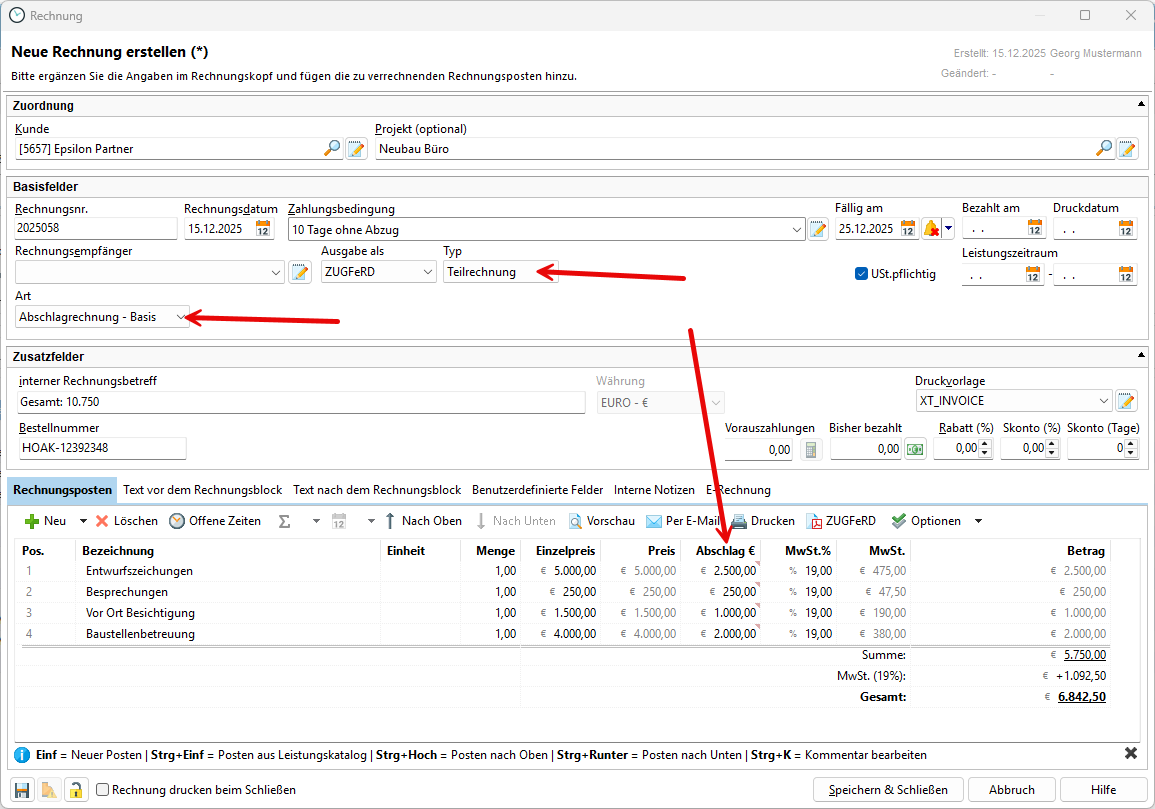The height and width of the screenshot is (809, 1155).
Task: Click the Löschen red X toolbar icon
Action: (102, 521)
